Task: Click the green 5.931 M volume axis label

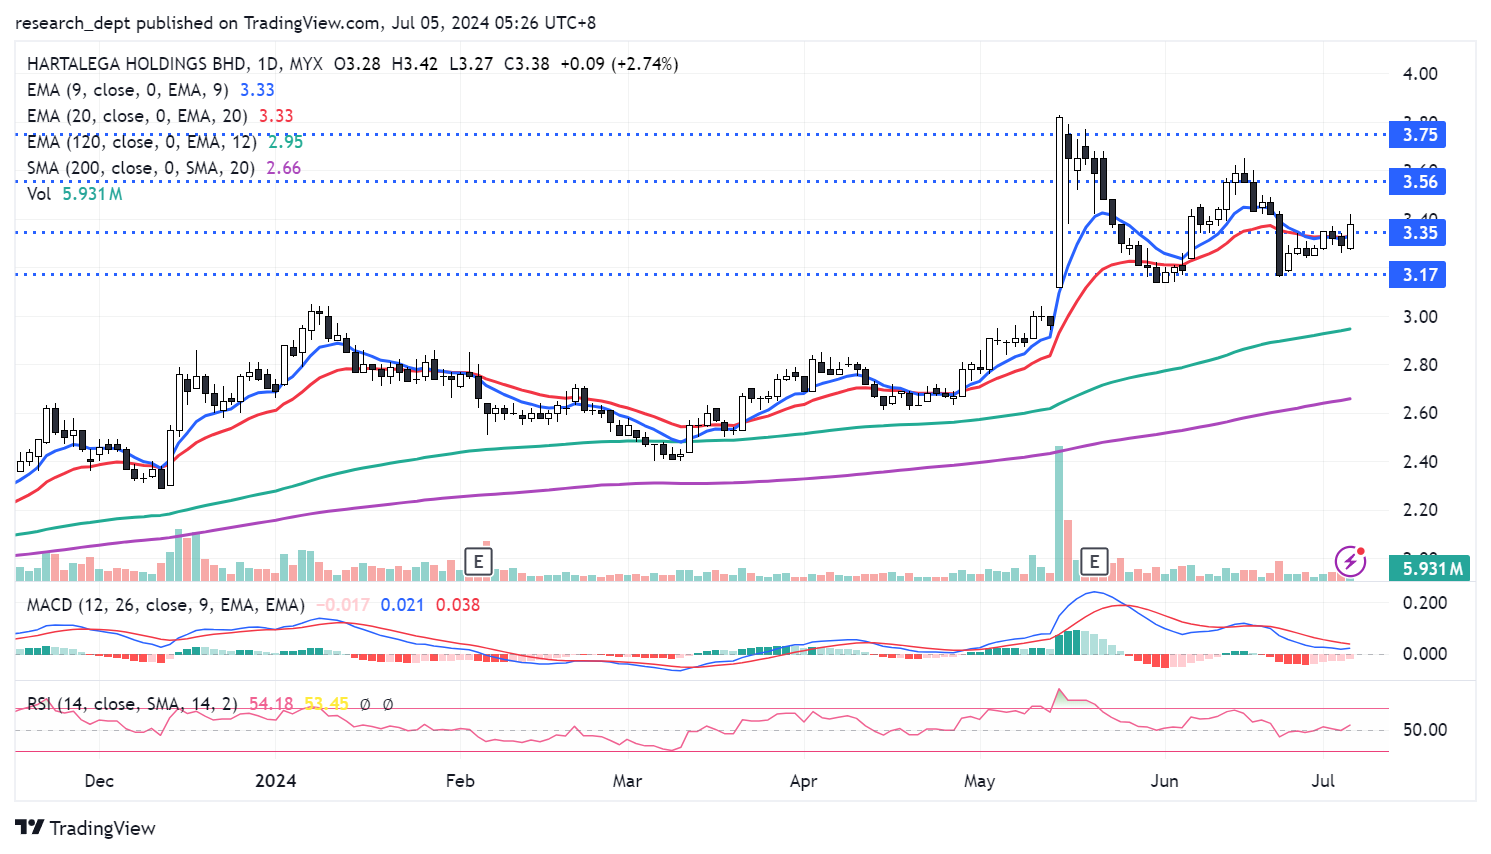Action: [1432, 569]
